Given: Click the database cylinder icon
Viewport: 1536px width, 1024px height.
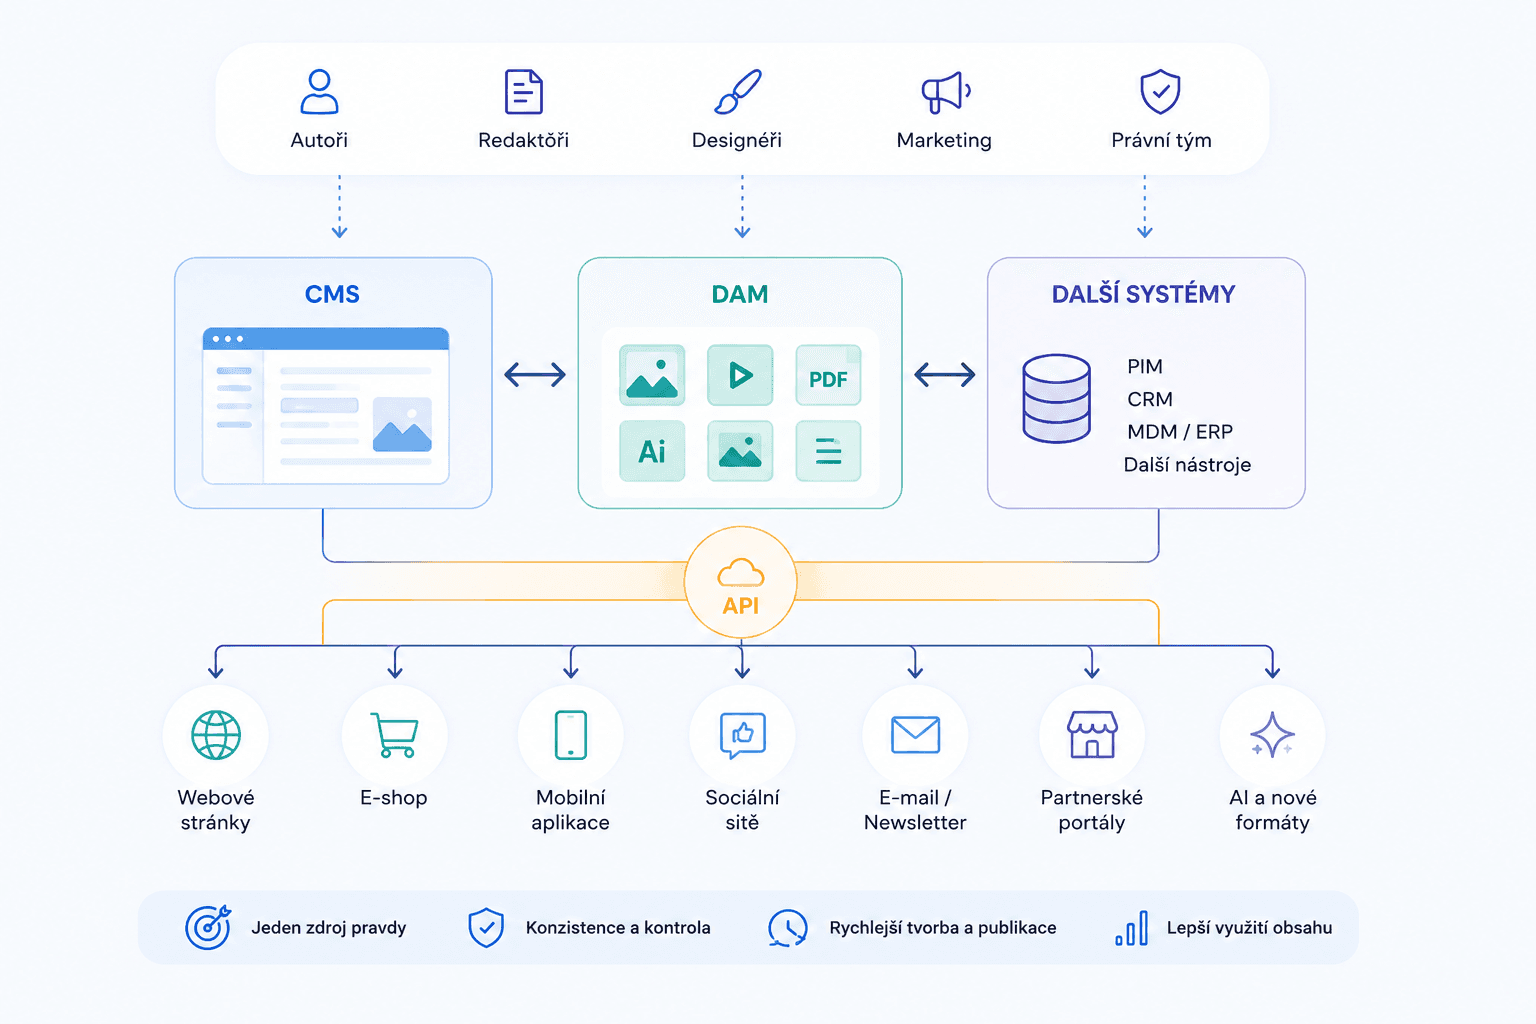Looking at the screenshot, I should coord(1056,398).
